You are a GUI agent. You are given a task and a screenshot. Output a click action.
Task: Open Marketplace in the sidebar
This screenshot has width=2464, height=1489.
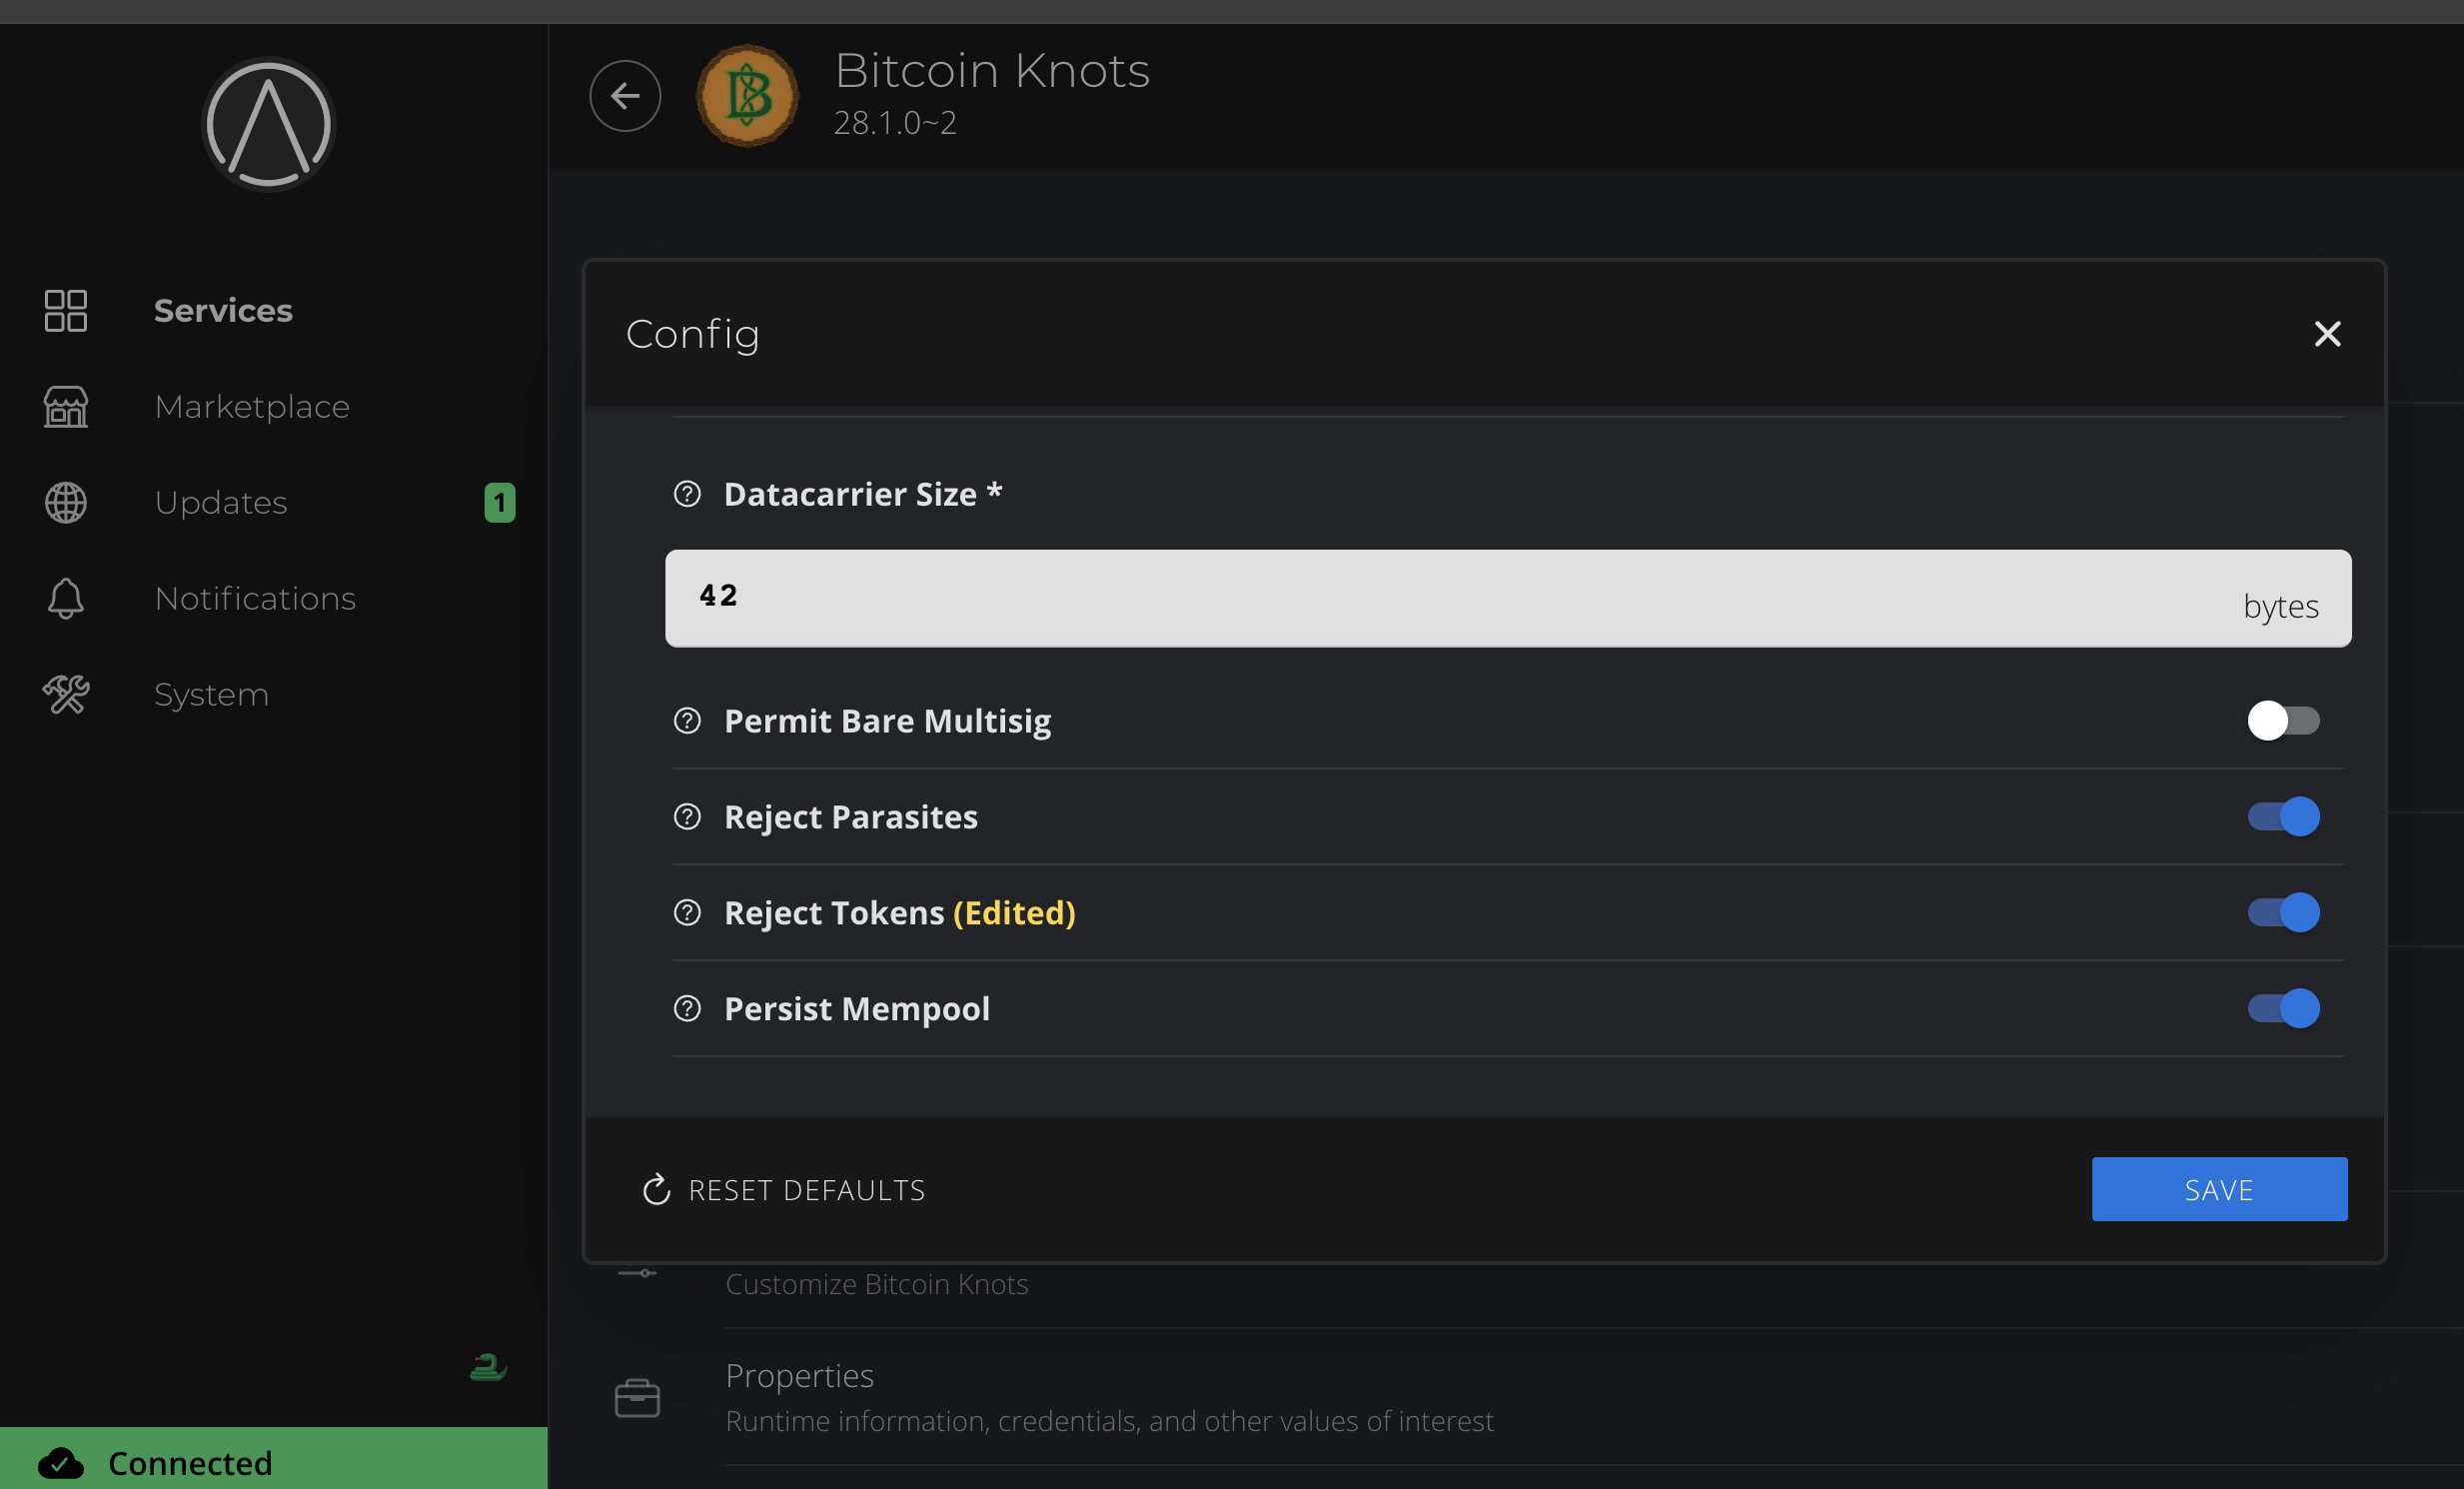click(274, 407)
